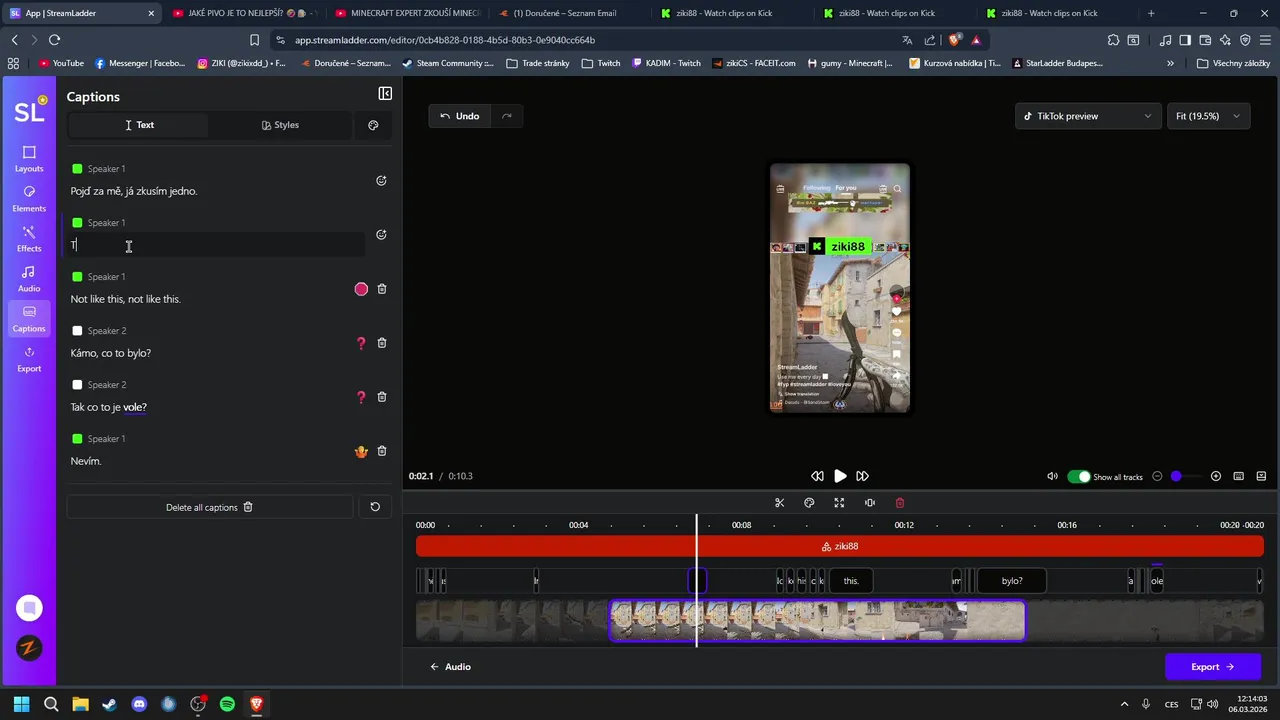Image resolution: width=1280 pixels, height=720 pixels.
Task: Switch to MINECRAFT EXPERT browser tab
Action: [407, 13]
